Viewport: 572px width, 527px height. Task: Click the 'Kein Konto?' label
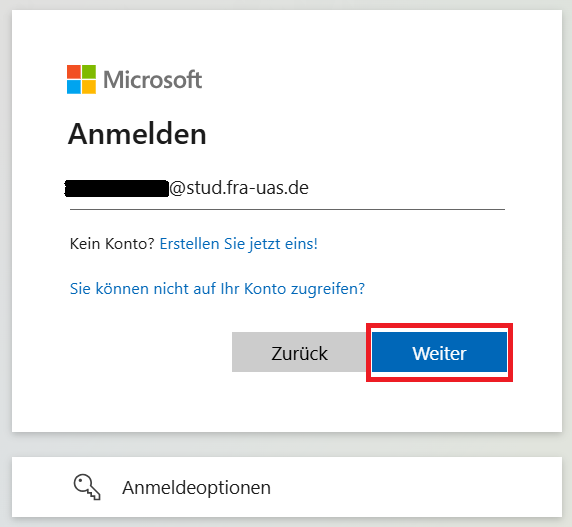click(112, 244)
